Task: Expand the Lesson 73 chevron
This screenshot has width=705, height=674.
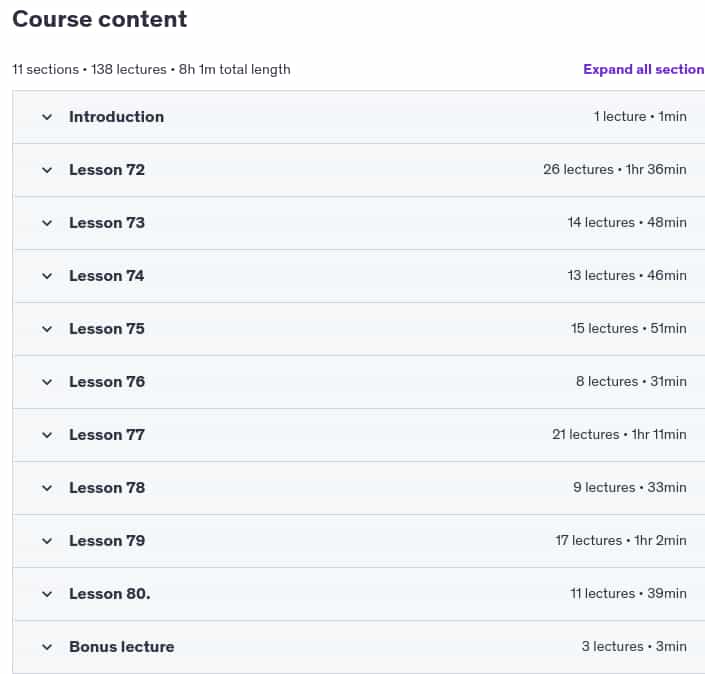Action: (x=47, y=223)
